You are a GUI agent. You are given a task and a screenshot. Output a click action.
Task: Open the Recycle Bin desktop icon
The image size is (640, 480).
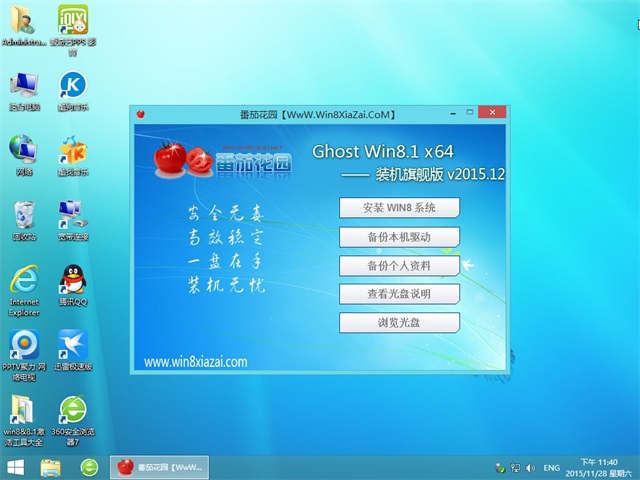[x=23, y=215]
